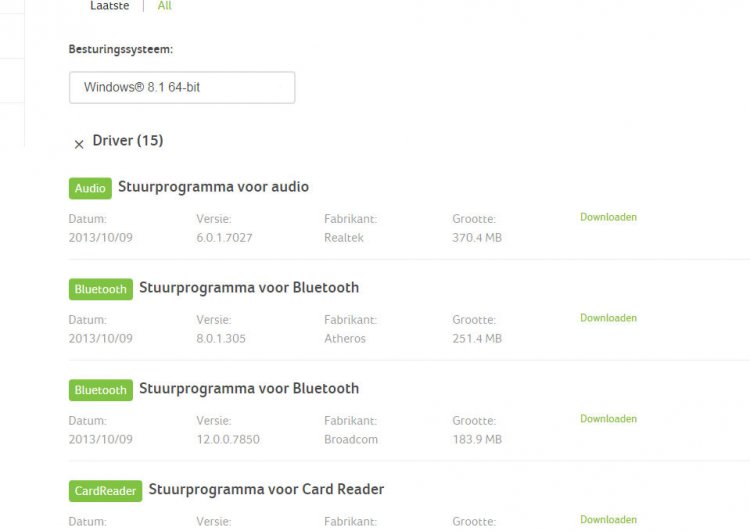Download the Card Reader driver
Screen dimensions: 750x531
608,520
